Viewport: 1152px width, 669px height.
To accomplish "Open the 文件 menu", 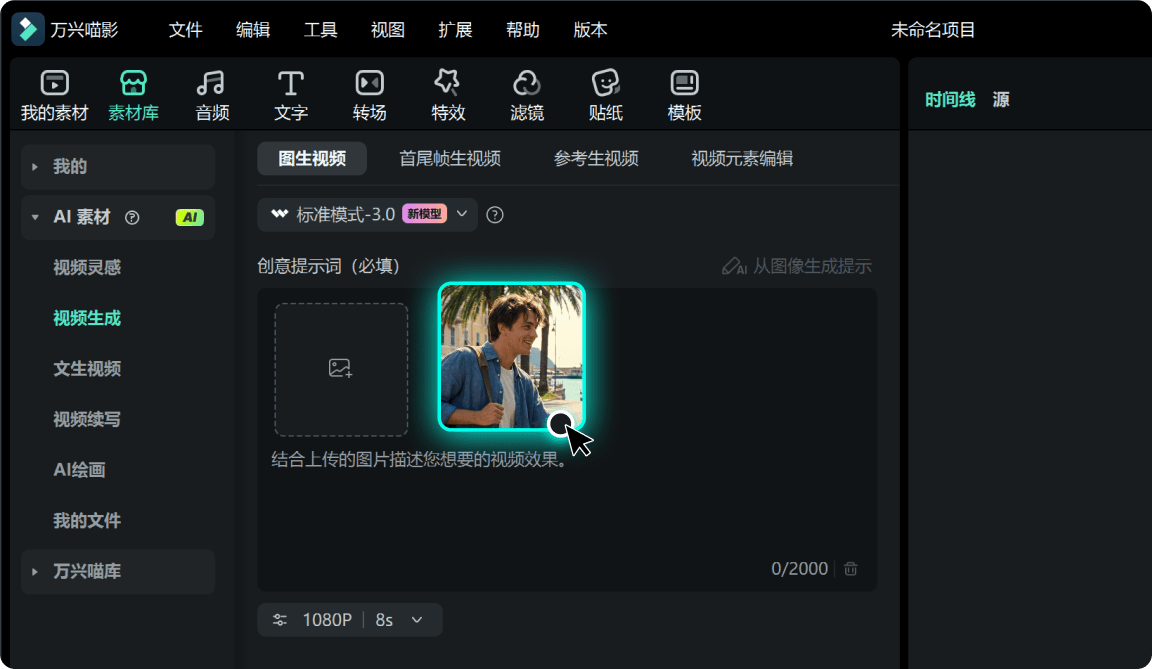I will (x=185, y=30).
